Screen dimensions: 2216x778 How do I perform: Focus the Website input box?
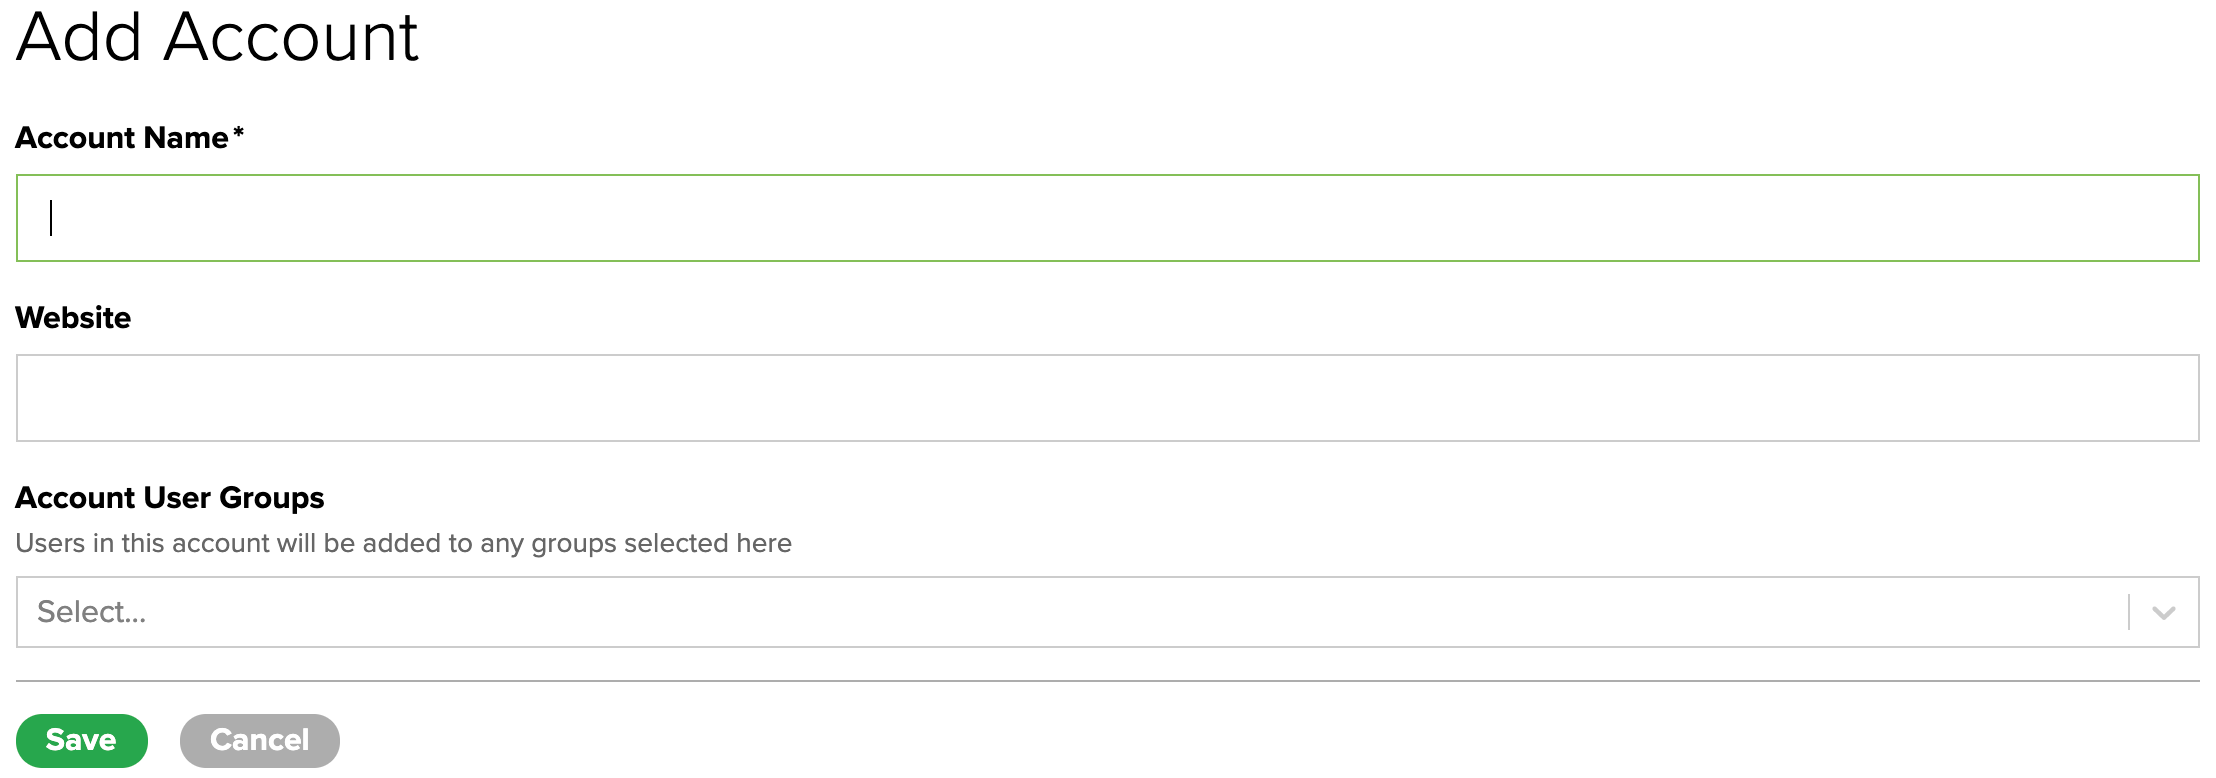[x=1107, y=398]
